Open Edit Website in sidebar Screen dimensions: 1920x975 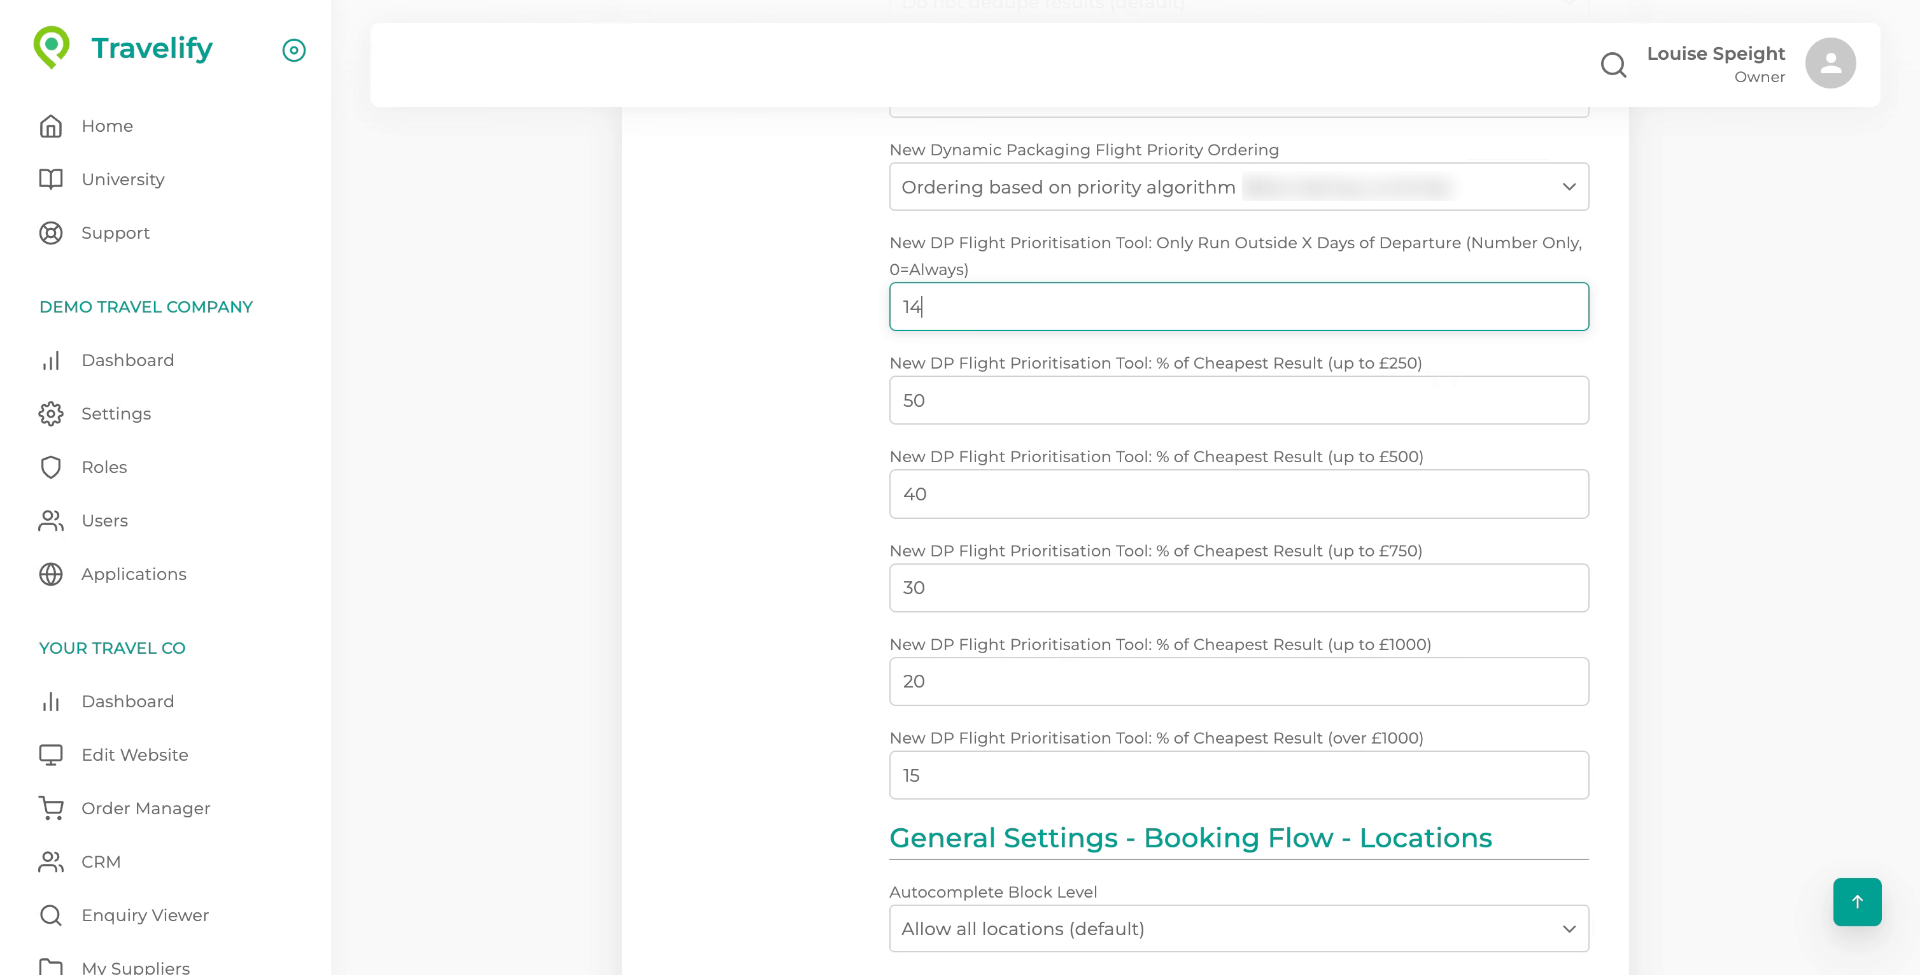point(134,755)
